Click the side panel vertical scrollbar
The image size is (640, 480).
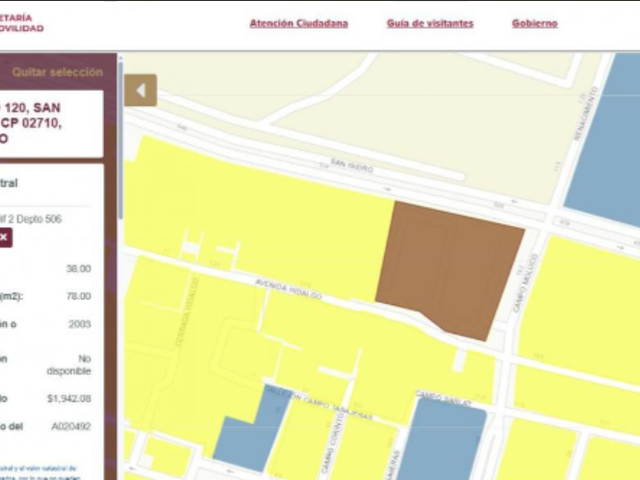coord(120,139)
